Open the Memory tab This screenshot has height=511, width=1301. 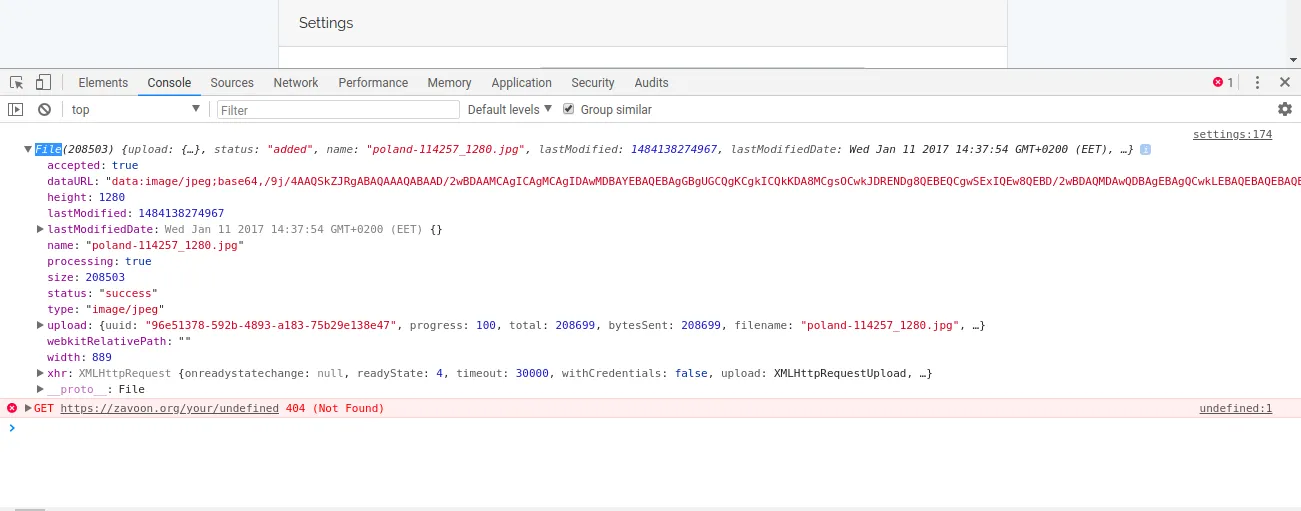(449, 83)
